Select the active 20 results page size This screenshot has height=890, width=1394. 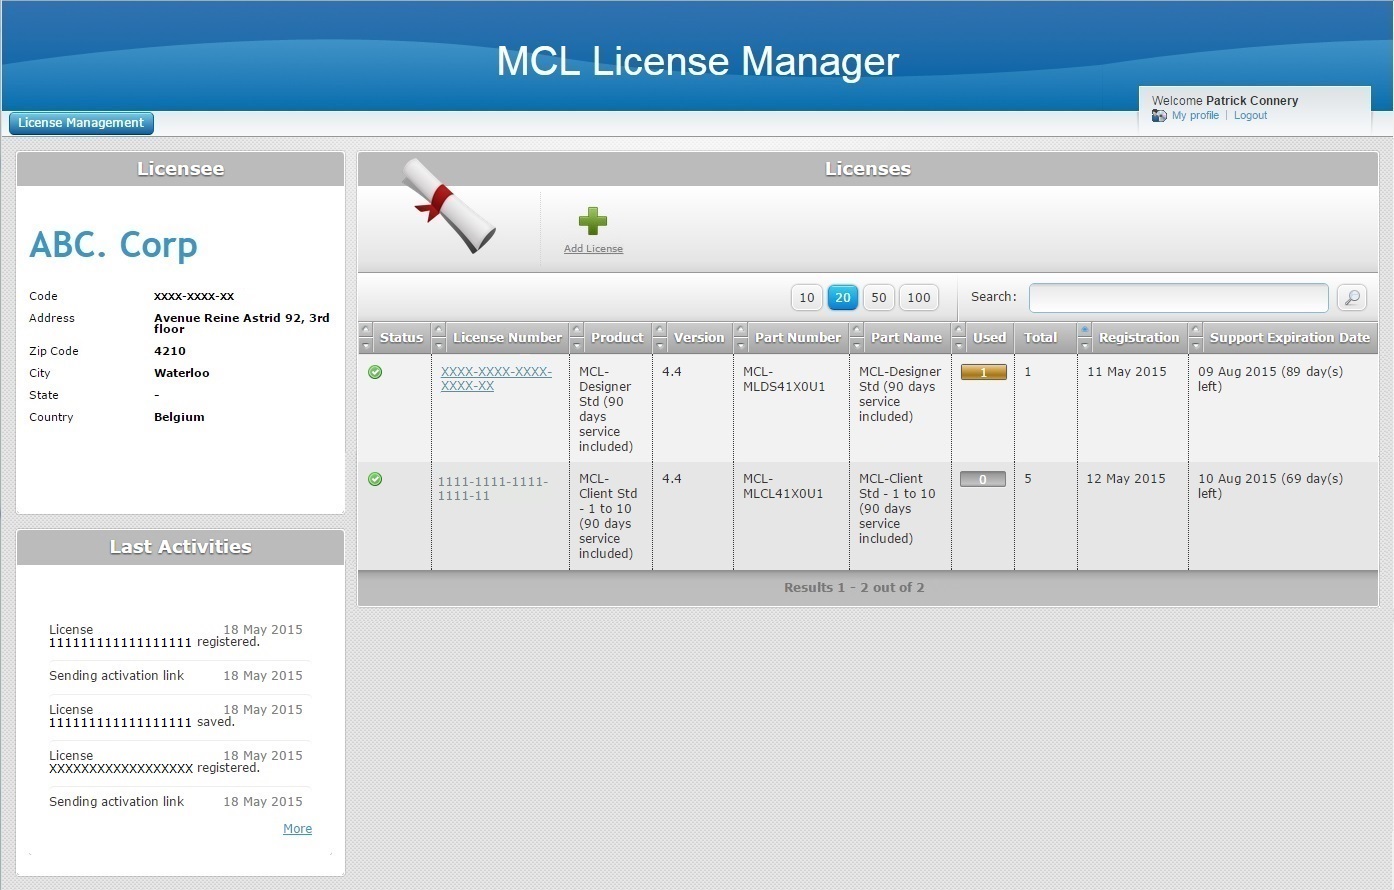[x=842, y=297]
